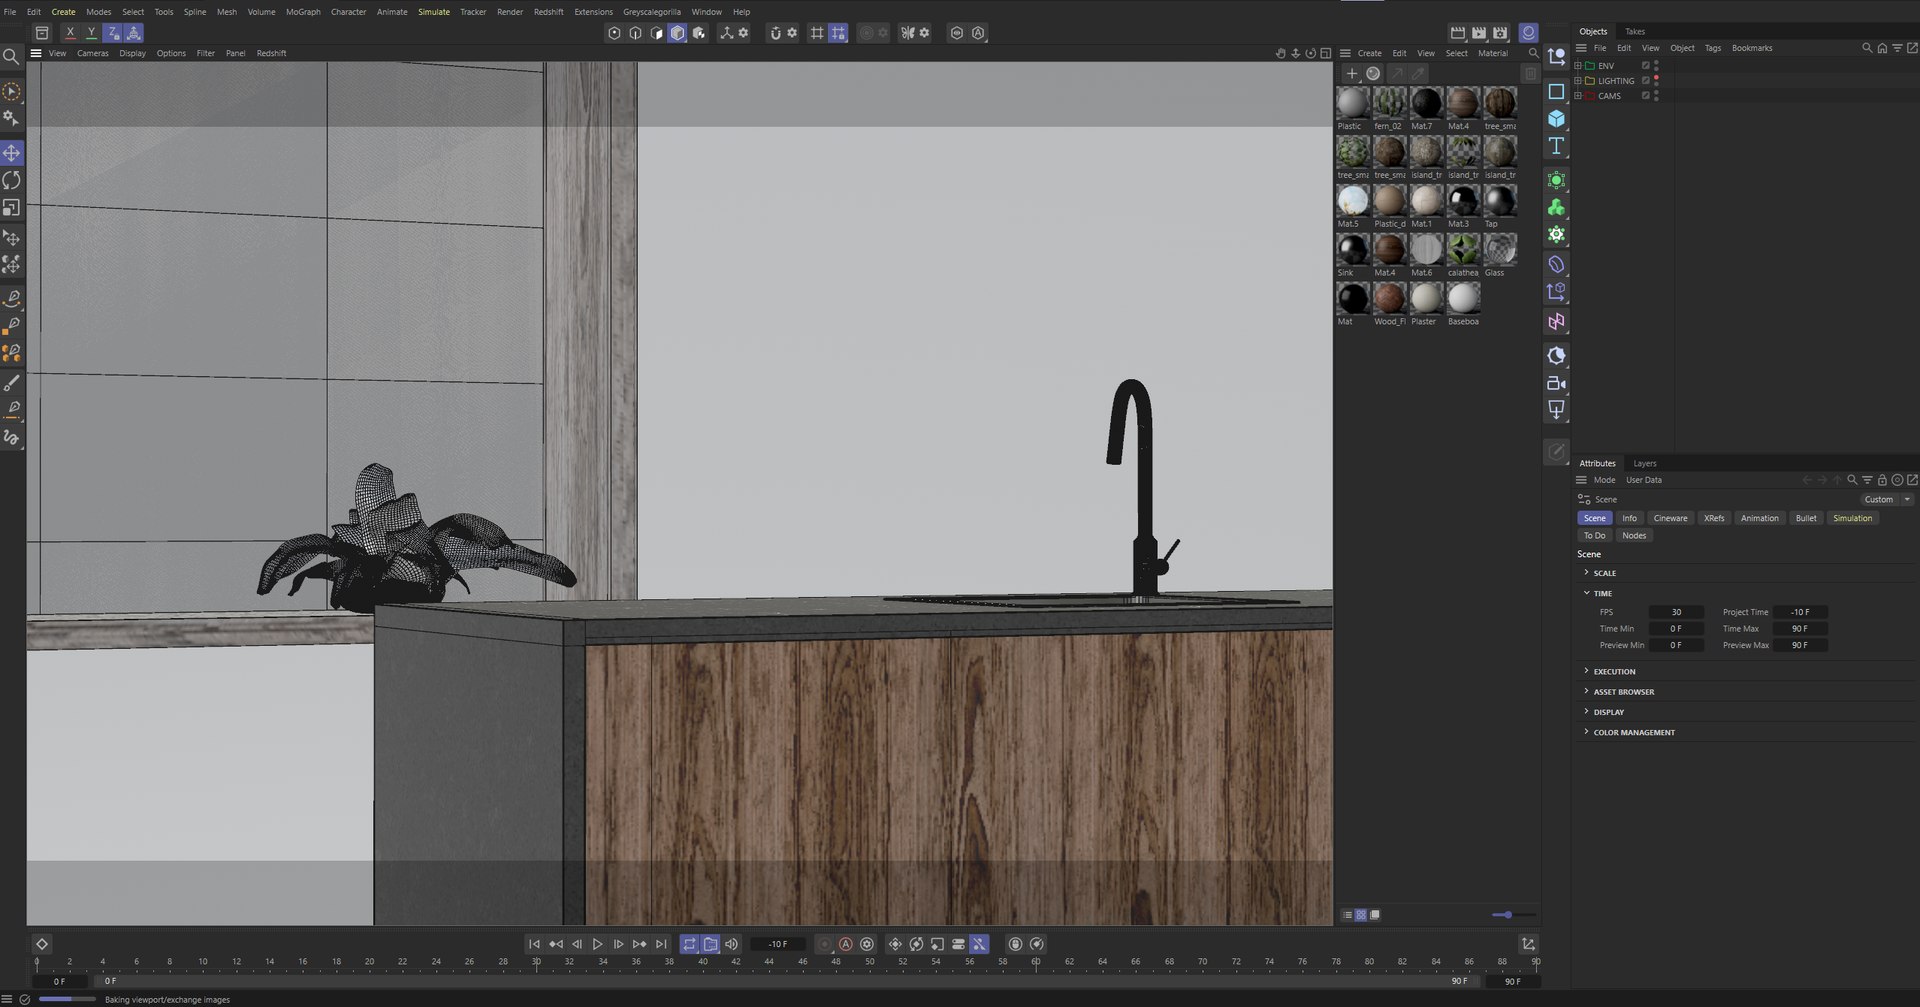Switch to the Takes tab
This screenshot has width=1920, height=1007.
coord(1635,31)
